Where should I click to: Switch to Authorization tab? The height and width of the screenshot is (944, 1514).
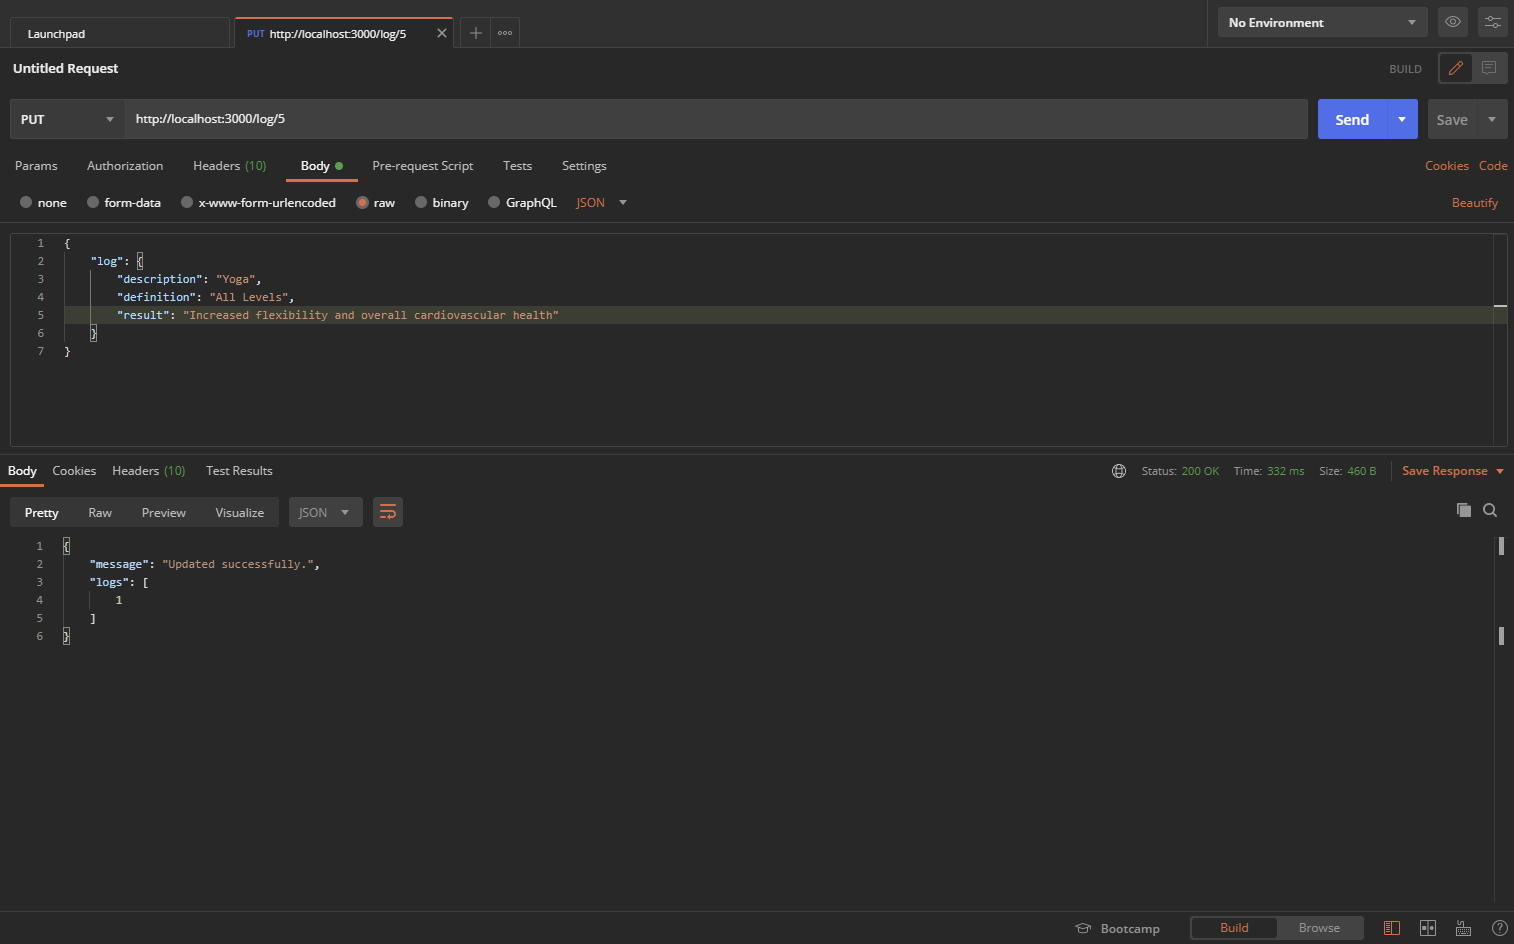pos(125,166)
